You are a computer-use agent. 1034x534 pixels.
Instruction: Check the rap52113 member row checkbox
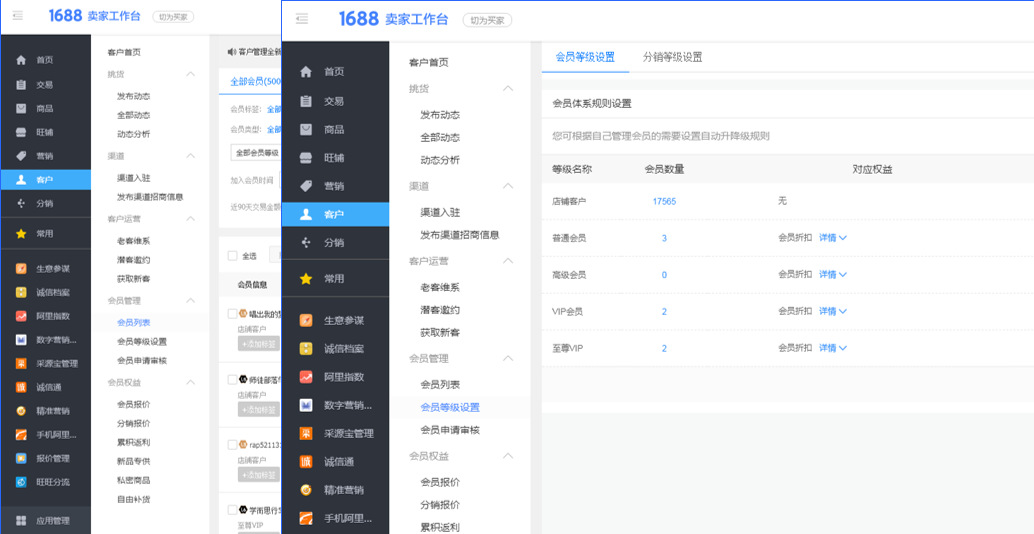[232, 444]
